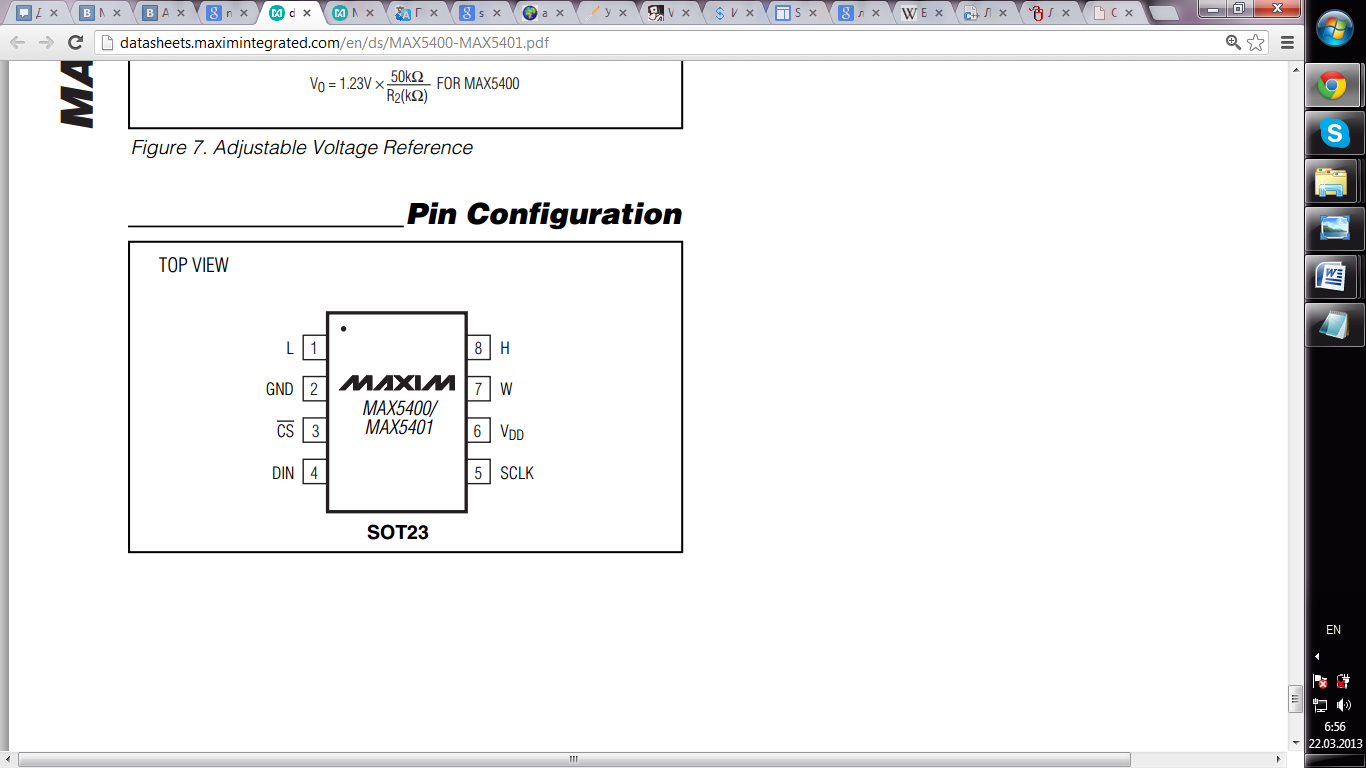Image resolution: width=1366 pixels, height=768 pixels.
Task: Click the 'TOP VIEW' label
Action: click(x=194, y=266)
